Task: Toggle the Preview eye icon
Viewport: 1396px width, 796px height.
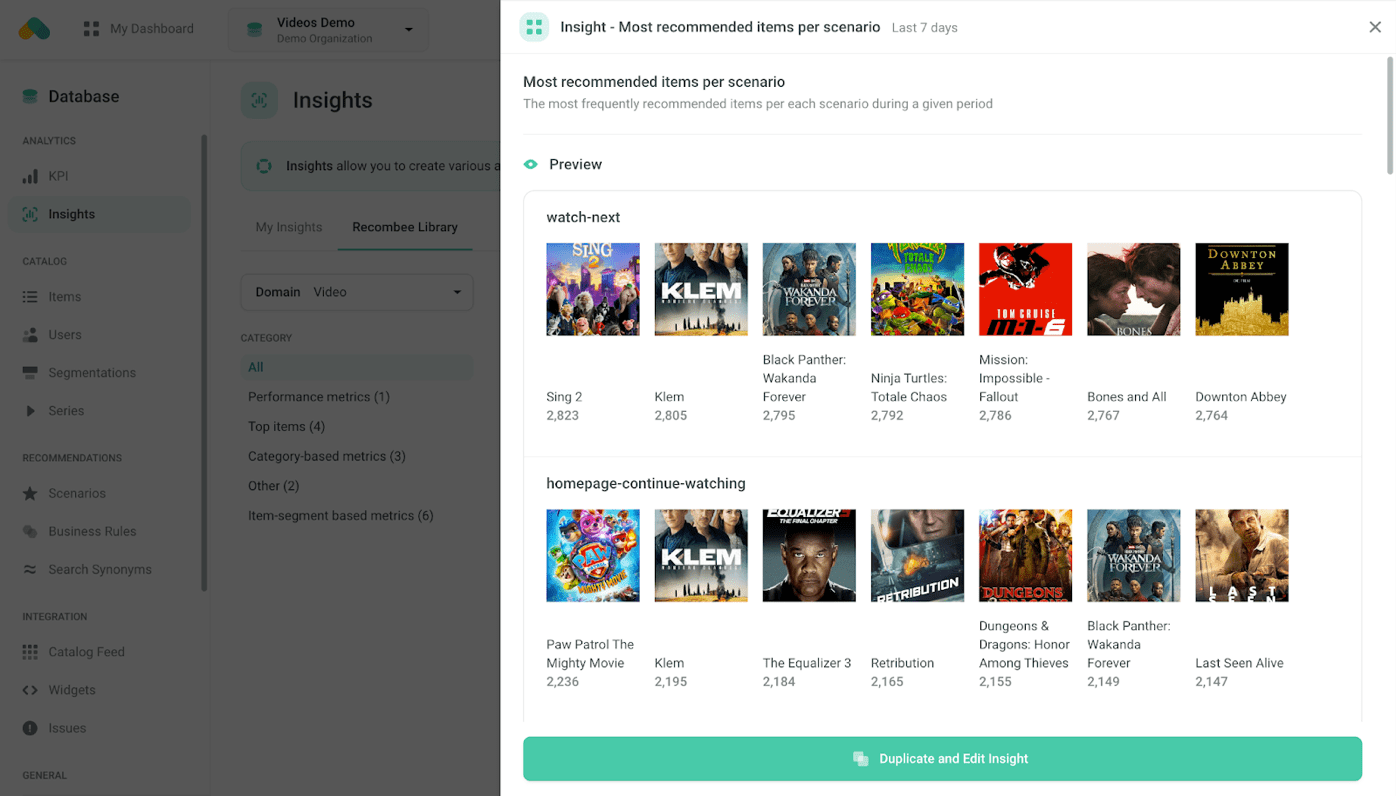Action: point(531,164)
